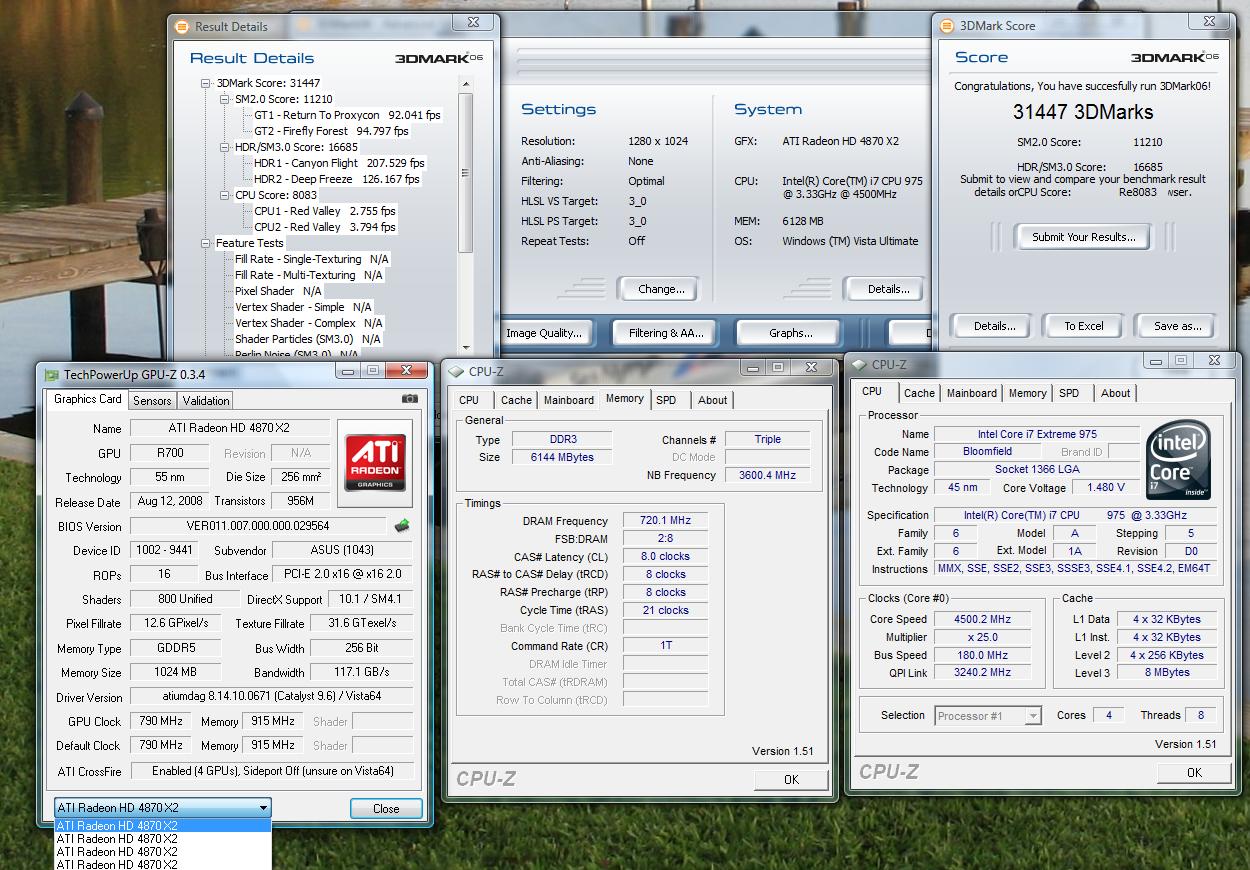Click the BIOS save chip icon in GPU-Z
The image size is (1250, 870).
pos(402,525)
